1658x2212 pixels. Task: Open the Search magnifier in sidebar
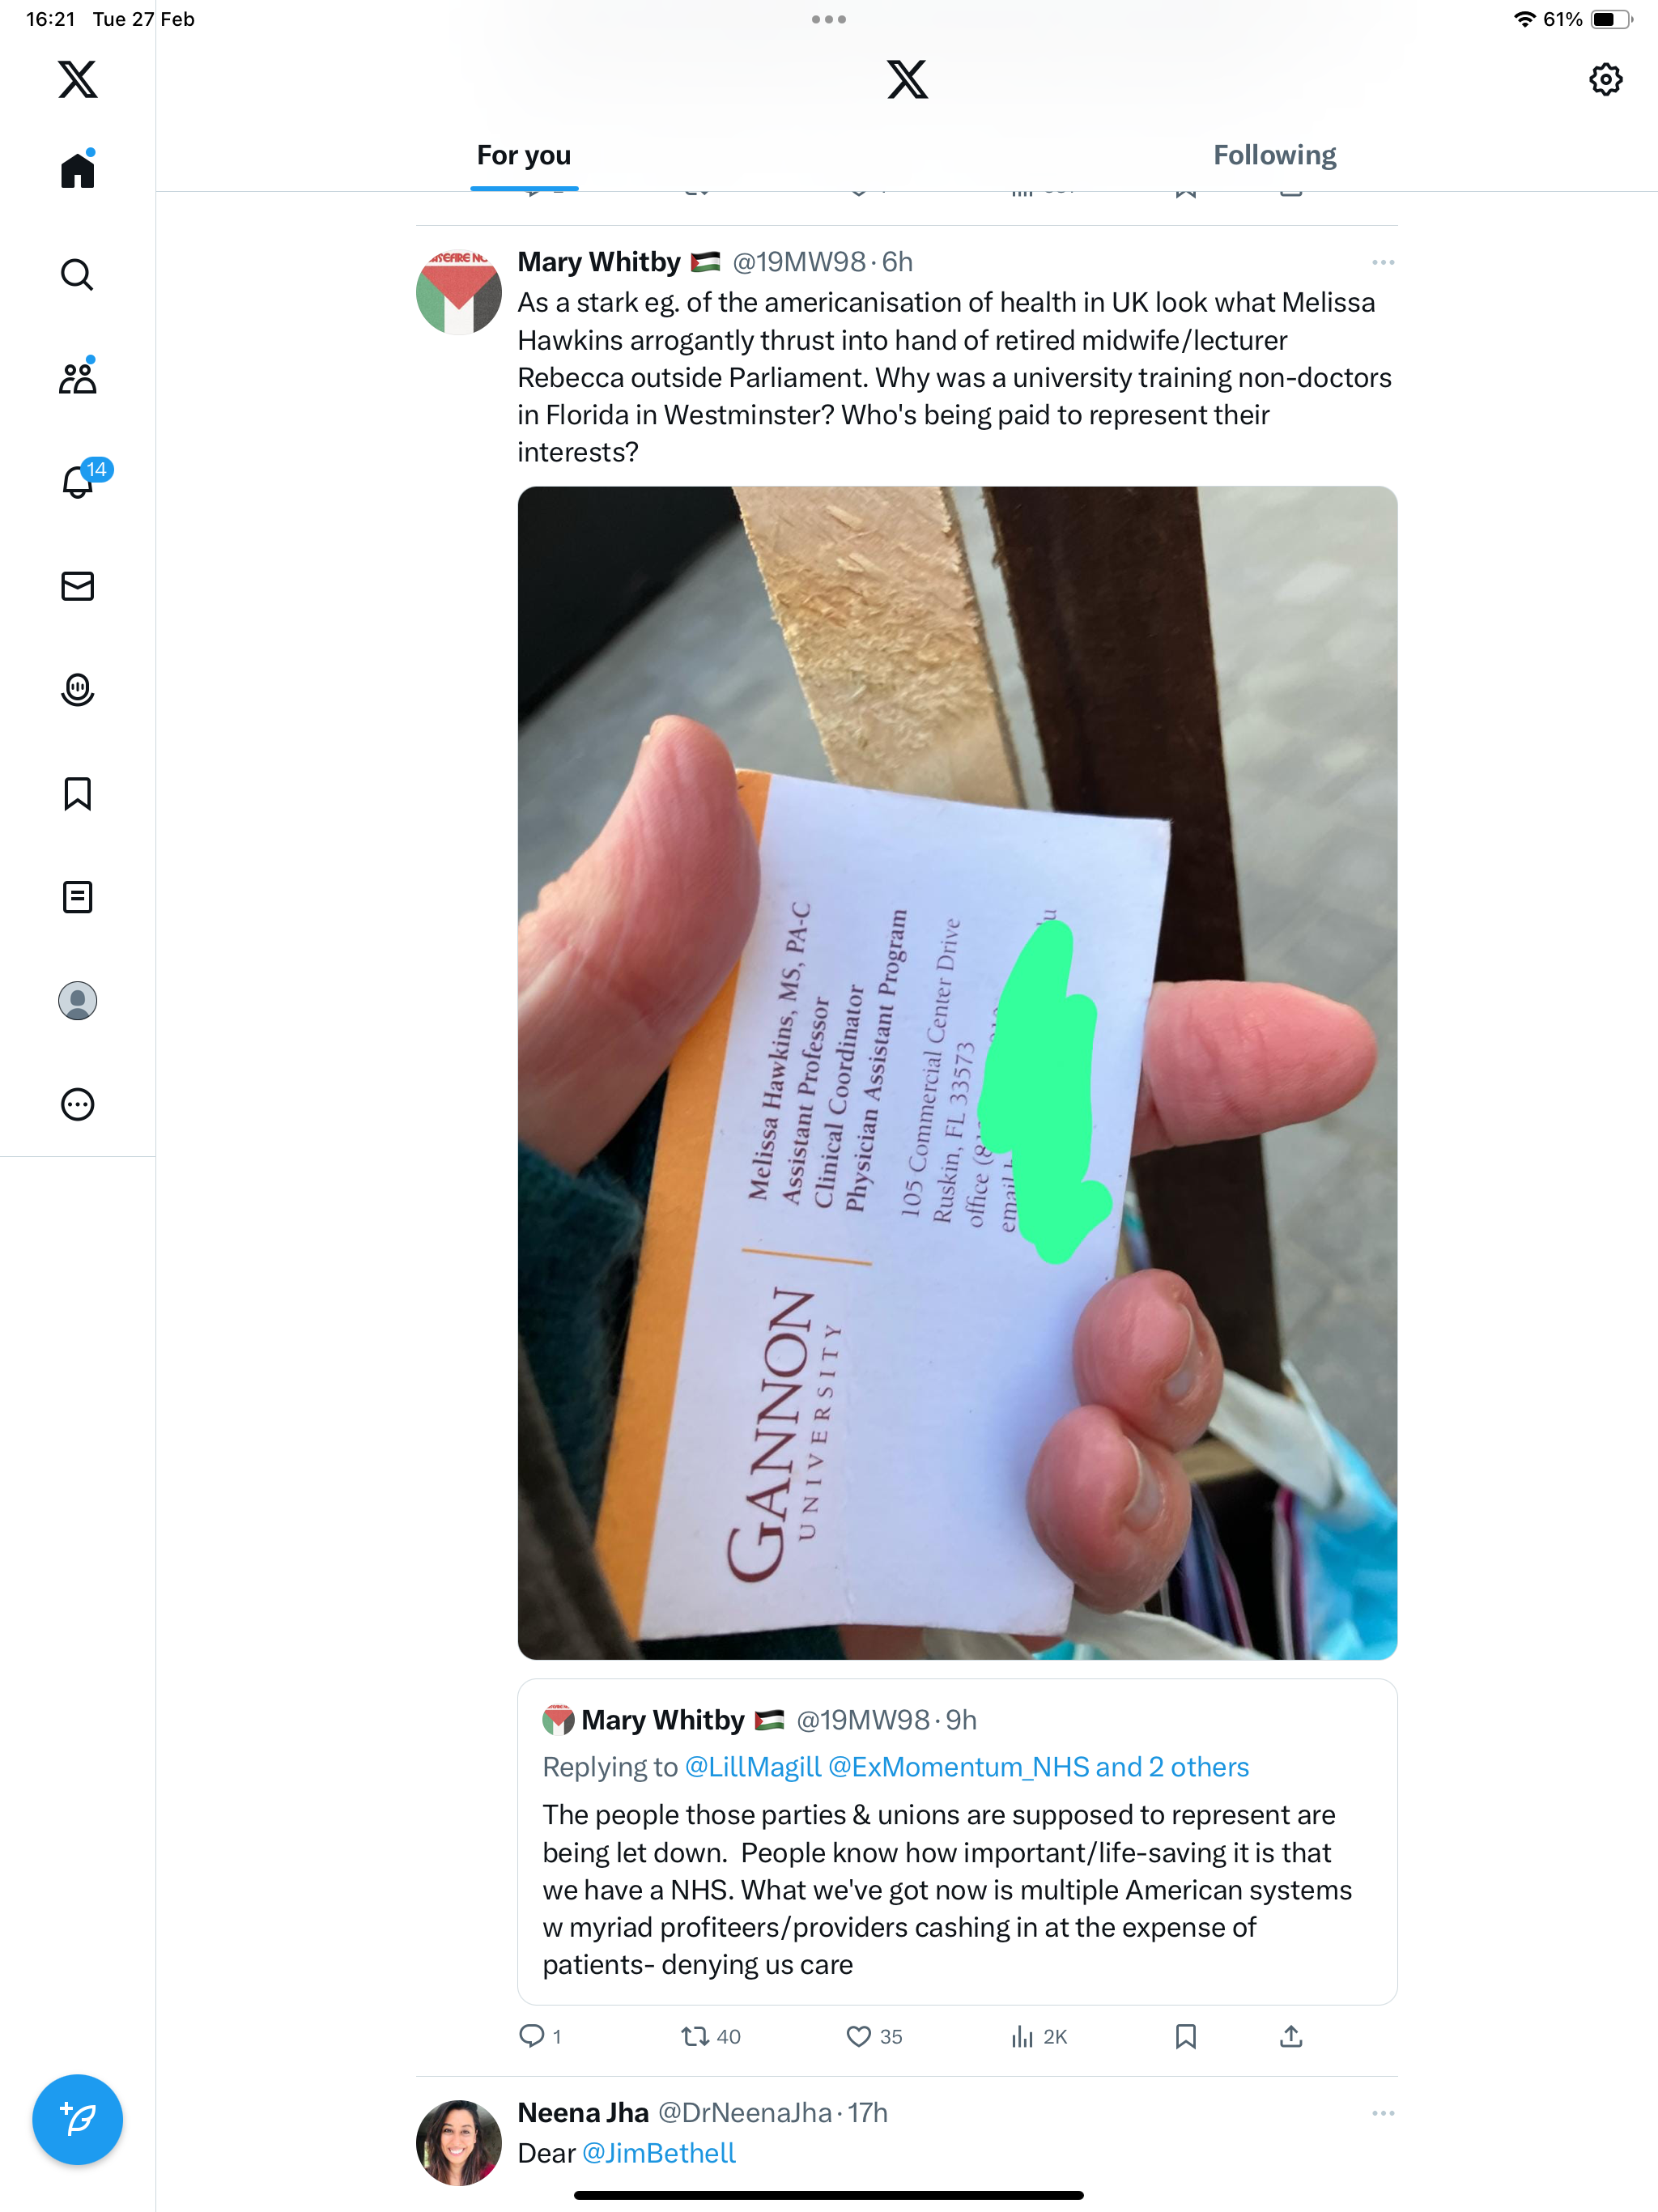(77, 274)
